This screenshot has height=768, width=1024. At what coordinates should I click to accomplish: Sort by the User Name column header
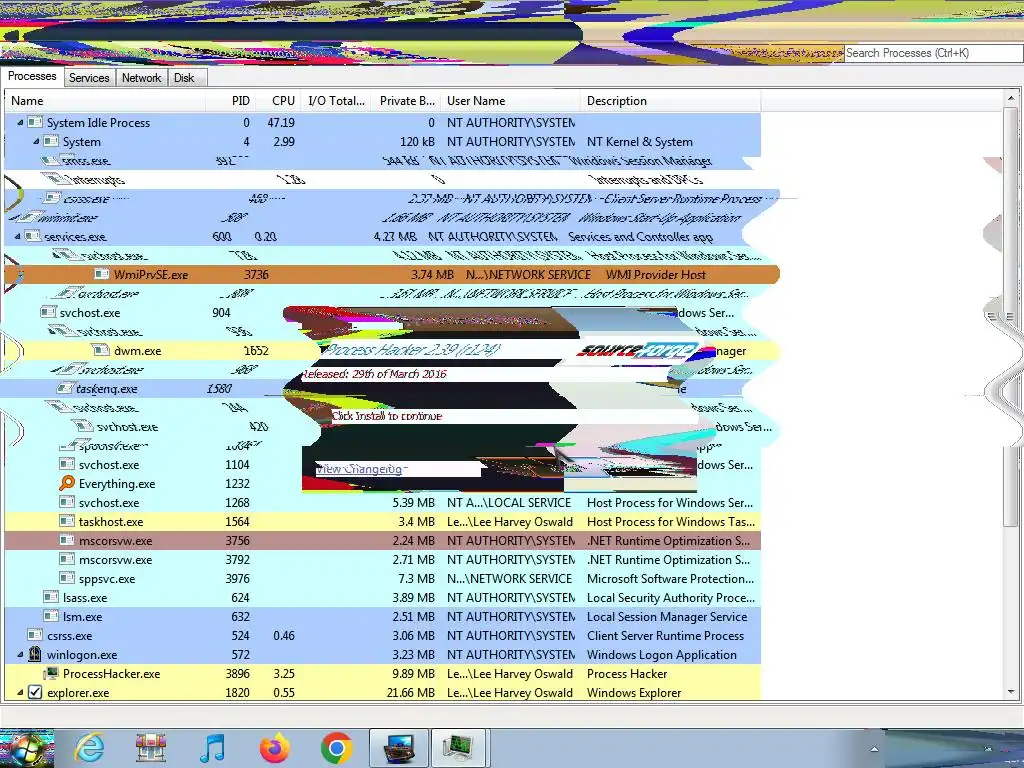coord(511,101)
